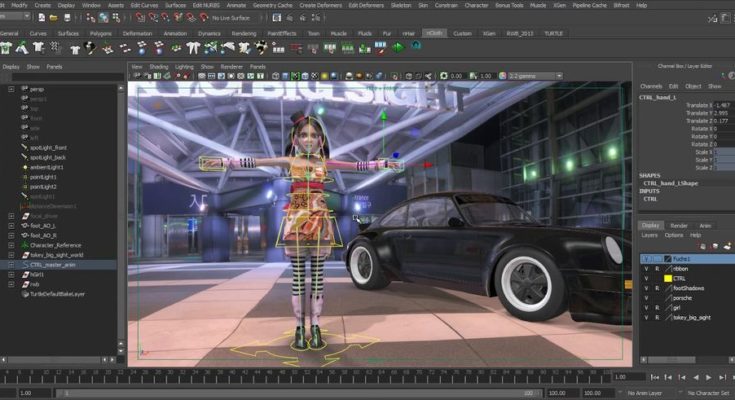
Task: Save the scene with the floppy disk icon
Action: coord(68,18)
